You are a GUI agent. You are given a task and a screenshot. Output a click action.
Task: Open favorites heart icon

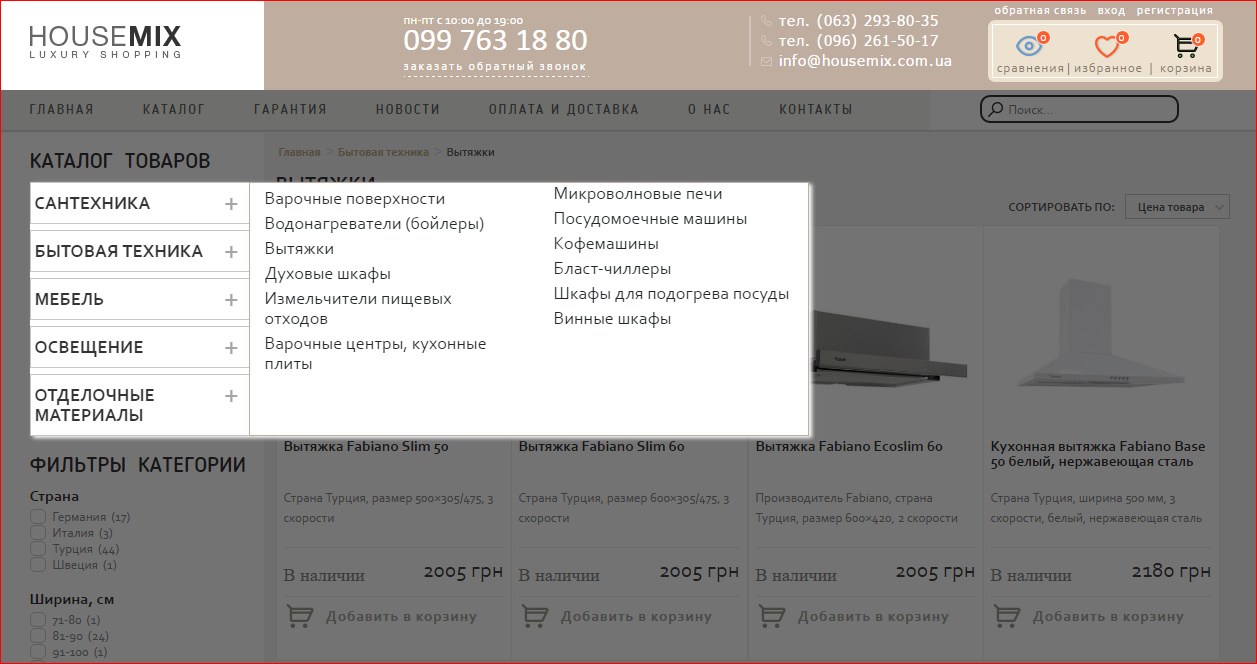(x=1106, y=46)
